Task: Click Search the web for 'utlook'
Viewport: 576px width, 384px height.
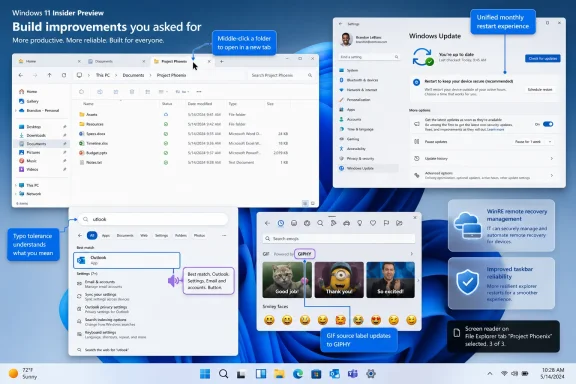Action: click(x=107, y=350)
